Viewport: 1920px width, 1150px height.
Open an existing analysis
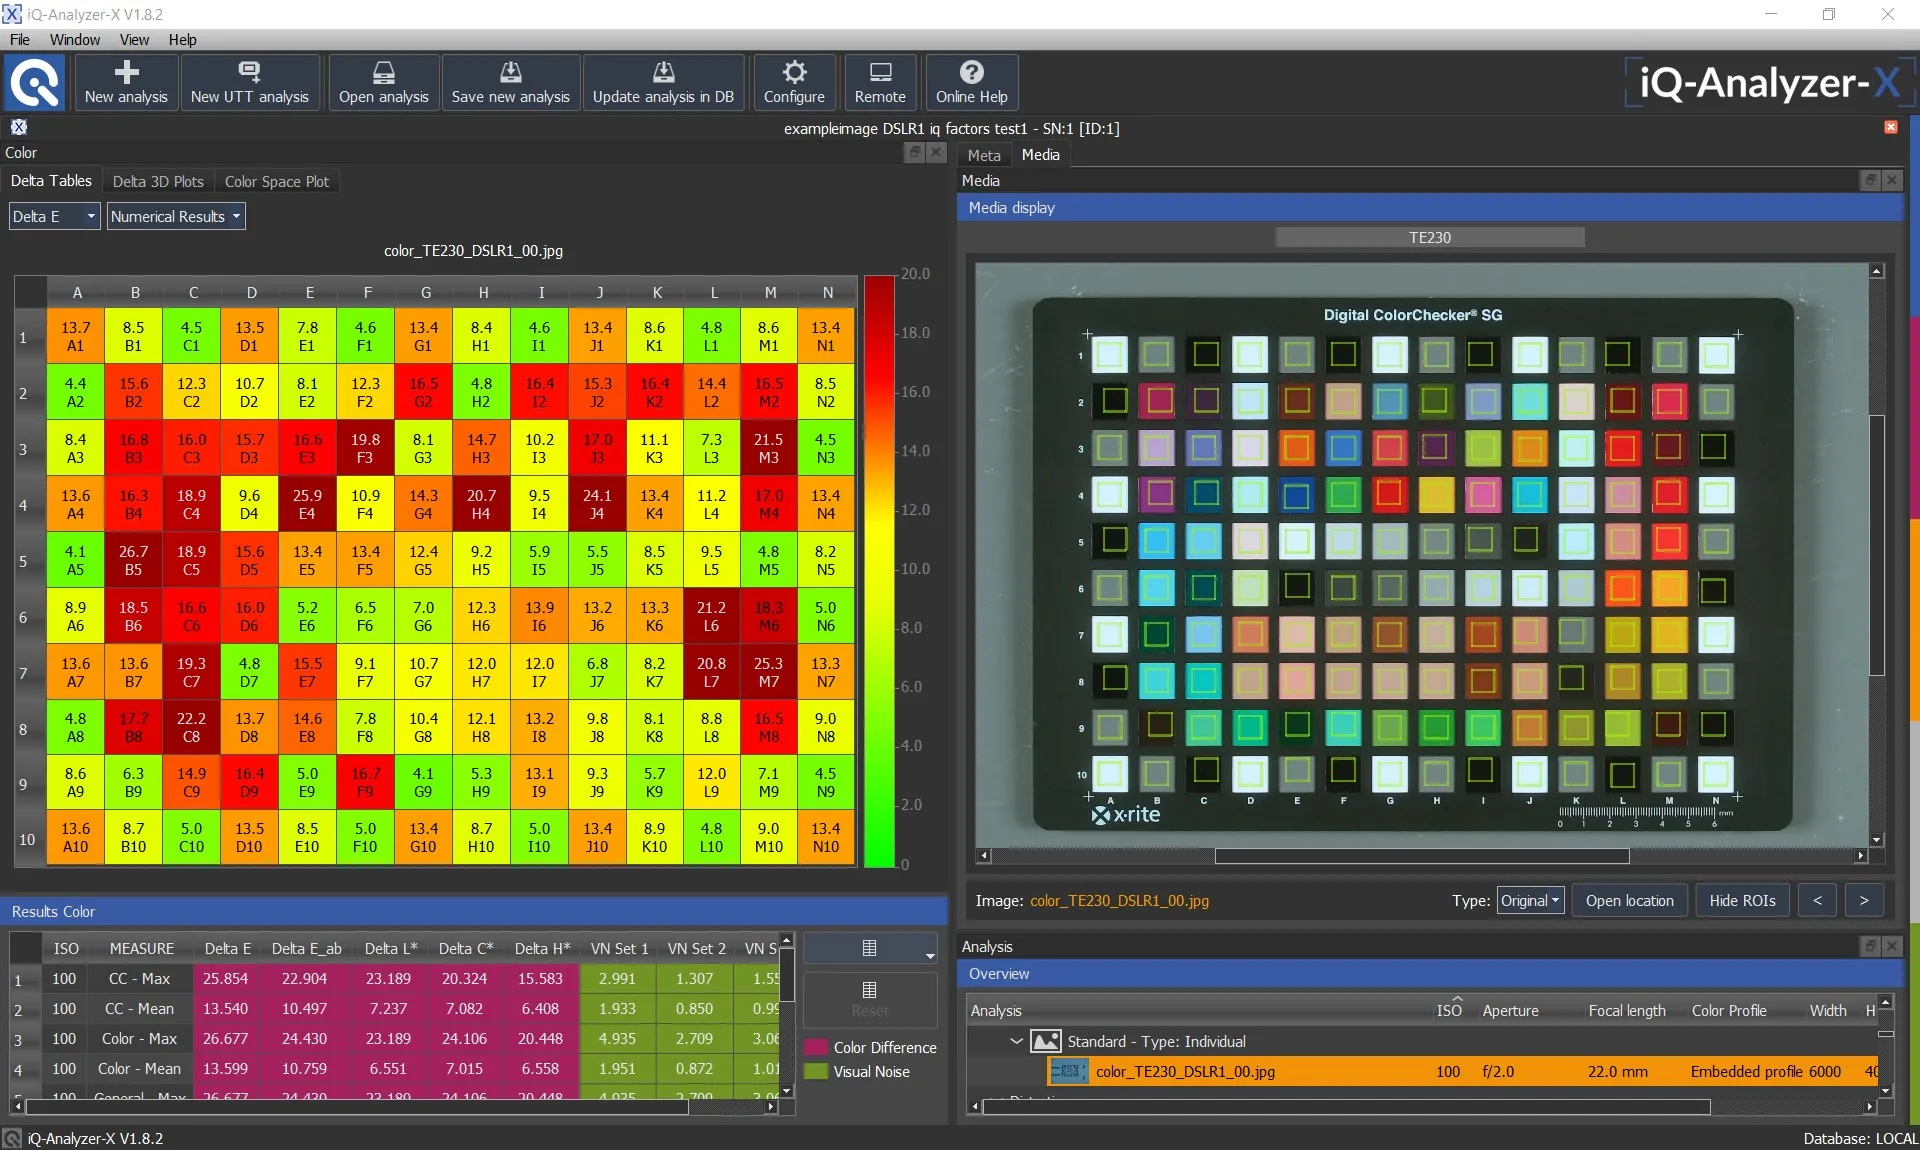click(384, 82)
